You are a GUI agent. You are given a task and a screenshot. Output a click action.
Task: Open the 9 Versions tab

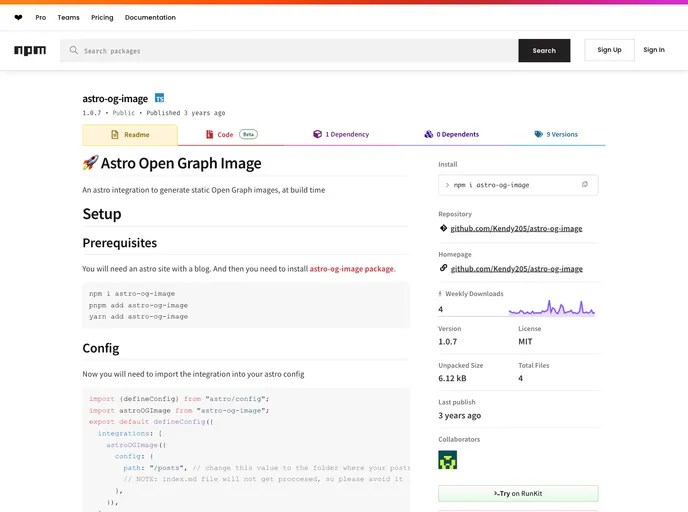pyautogui.click(x=556, y=134)
